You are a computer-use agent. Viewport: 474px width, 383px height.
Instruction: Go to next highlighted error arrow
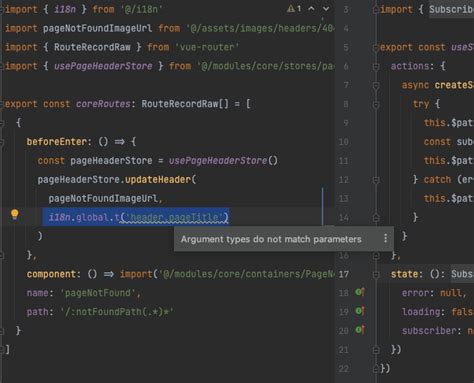tap(326, 9)
